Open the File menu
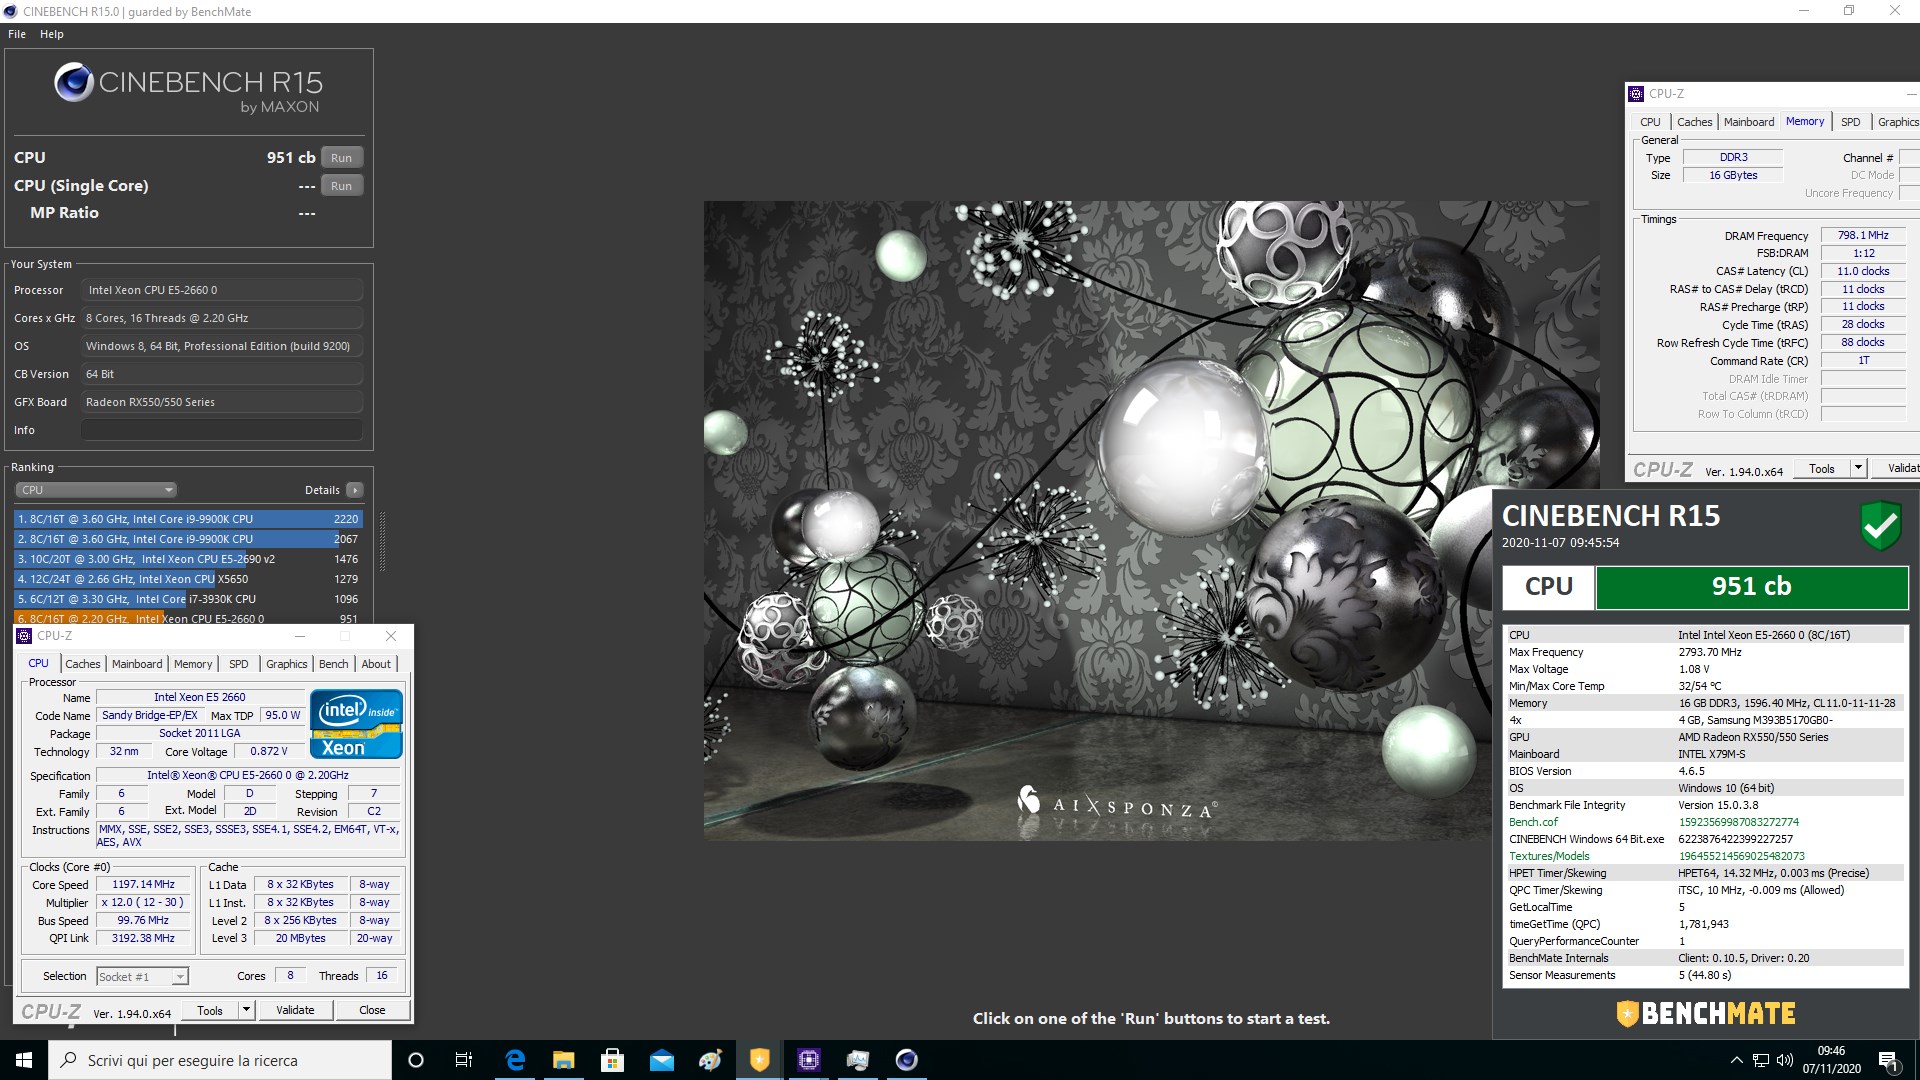Image resolution: width=1920 pixels, height=1080 pixels. pos(17,34)
